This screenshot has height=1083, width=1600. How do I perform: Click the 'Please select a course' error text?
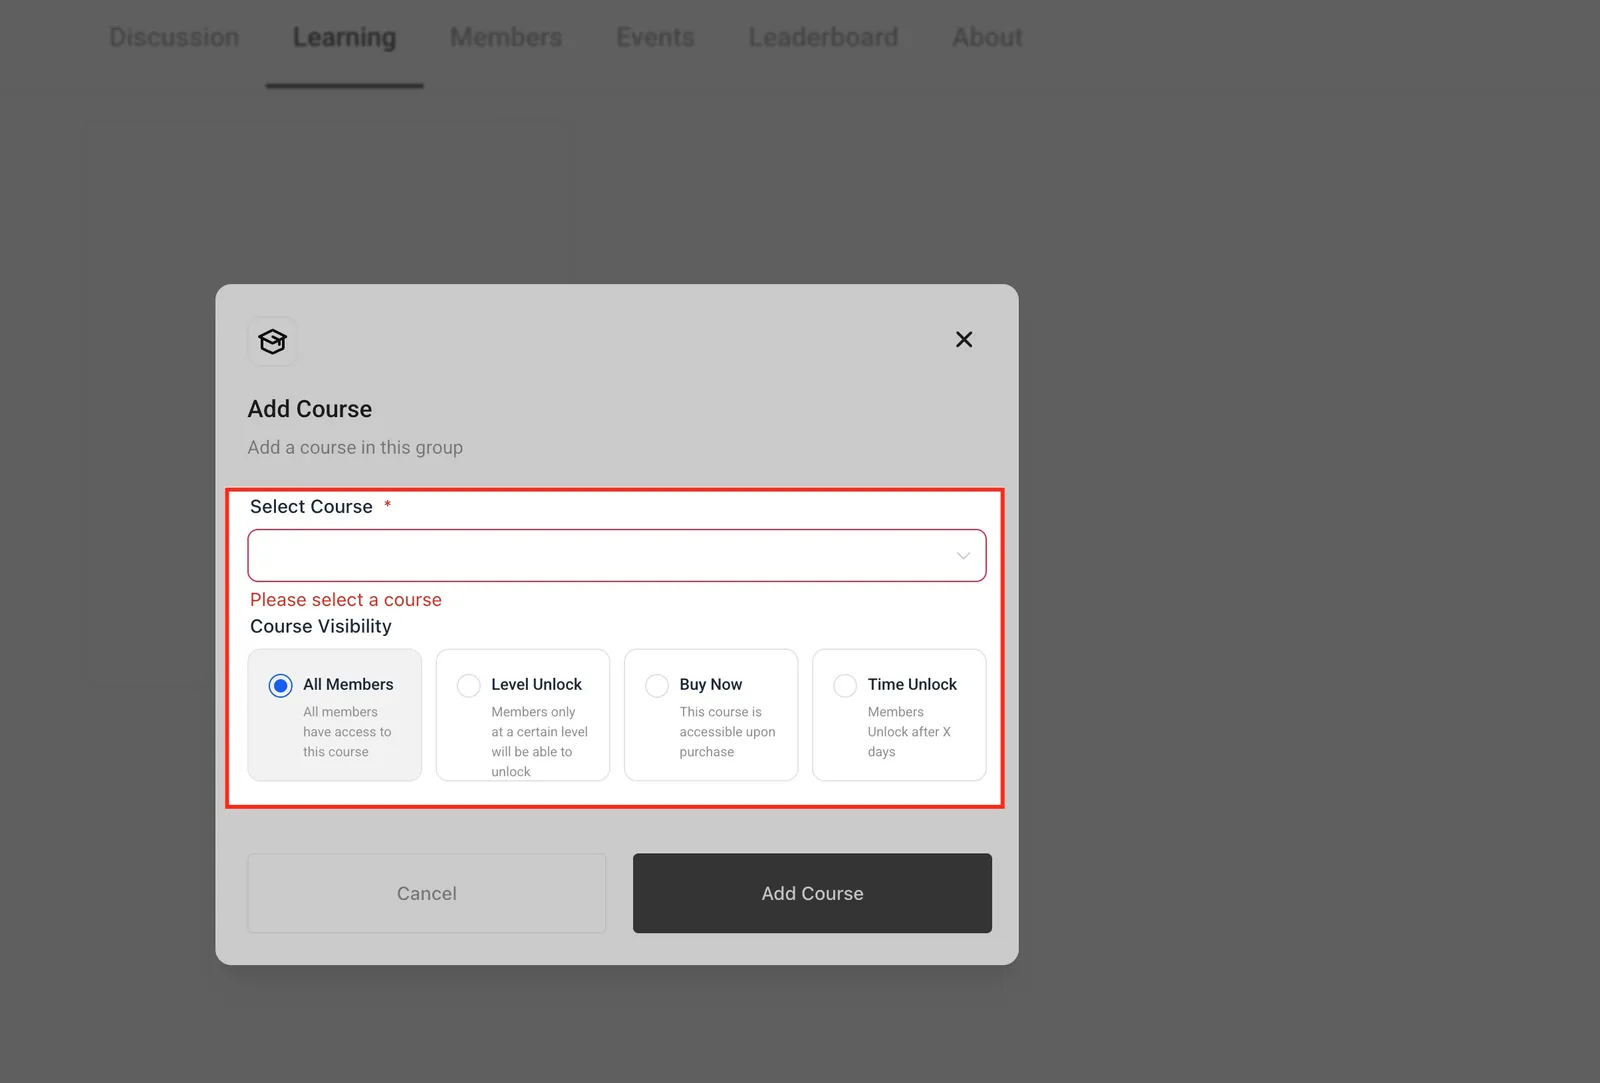pyautogui.click(x=346, y=600)
